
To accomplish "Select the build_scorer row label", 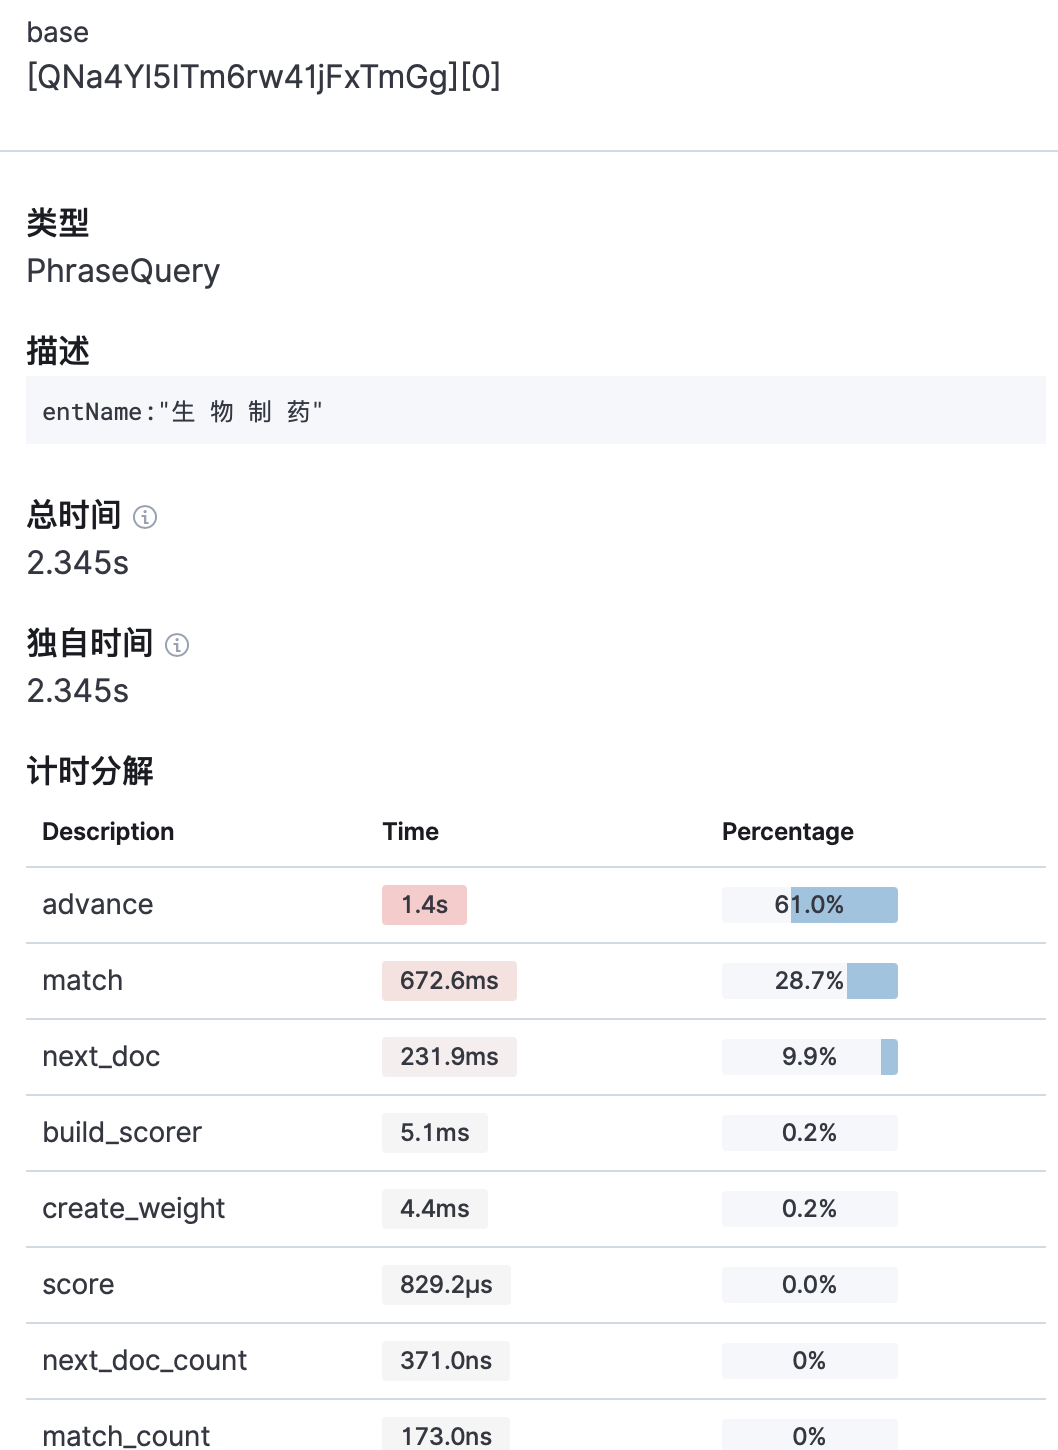I will tap(122, 1133).
